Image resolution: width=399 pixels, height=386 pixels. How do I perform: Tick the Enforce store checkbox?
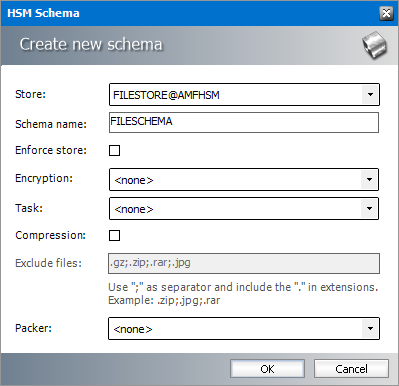pos(114,150)
